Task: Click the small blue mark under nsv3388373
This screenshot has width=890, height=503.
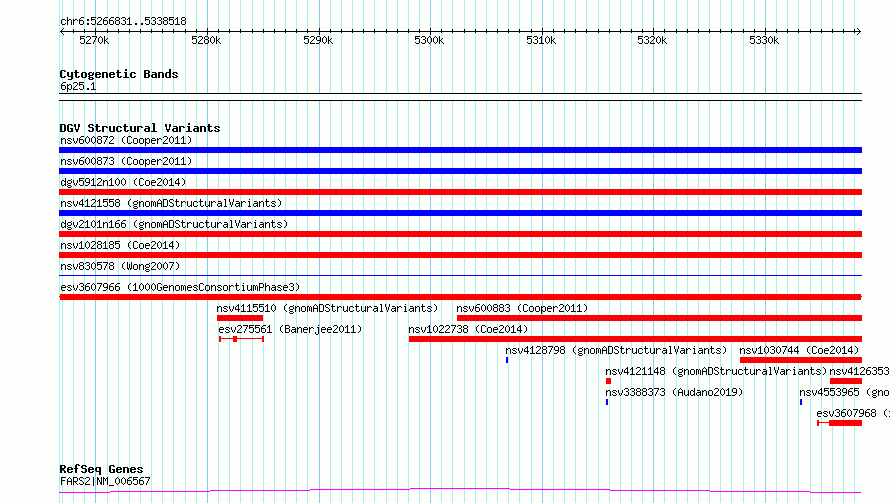Action: [x=607, y=402]
